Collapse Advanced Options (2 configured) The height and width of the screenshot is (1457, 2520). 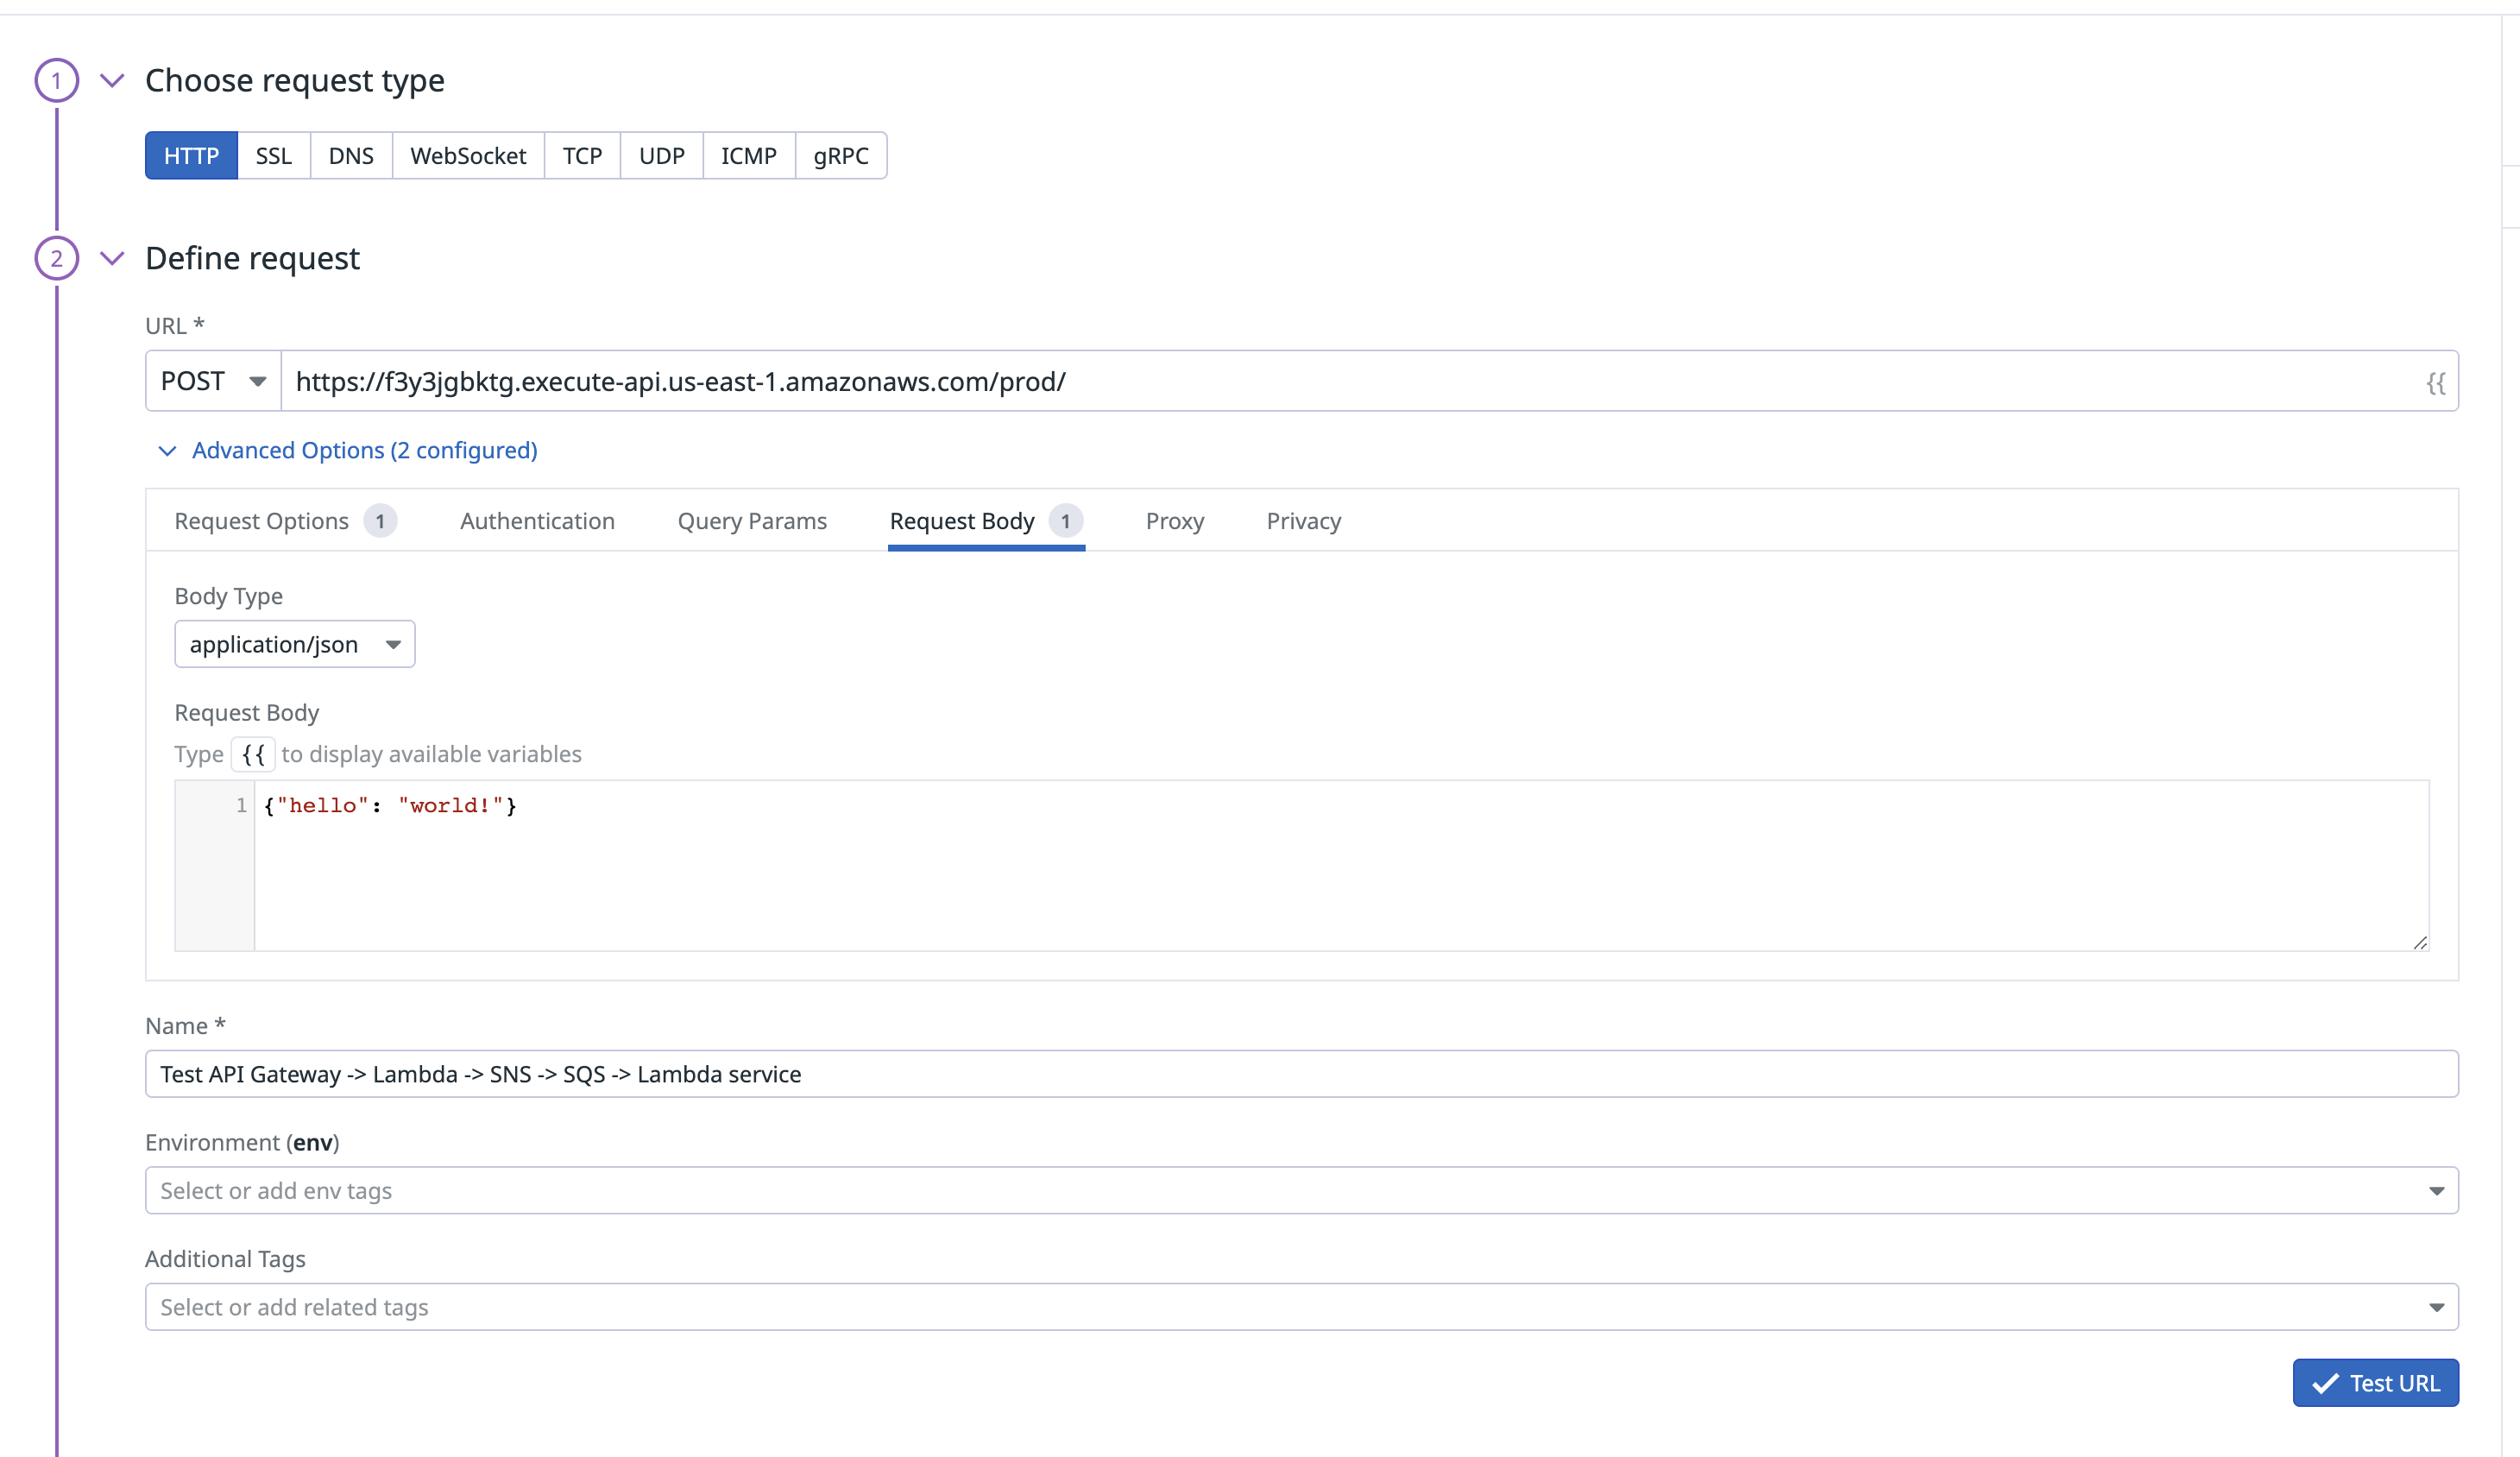pyautogui.click(x=348, y=450)
